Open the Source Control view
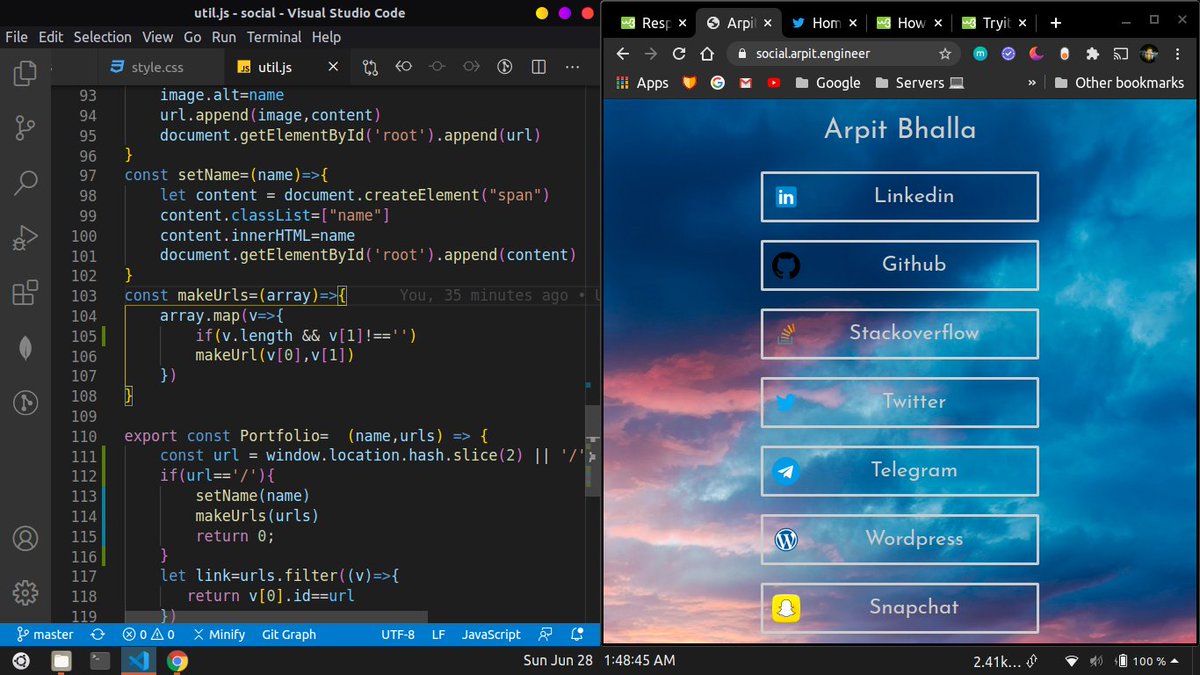This screenshot has width=1200, height=675. 24,128
